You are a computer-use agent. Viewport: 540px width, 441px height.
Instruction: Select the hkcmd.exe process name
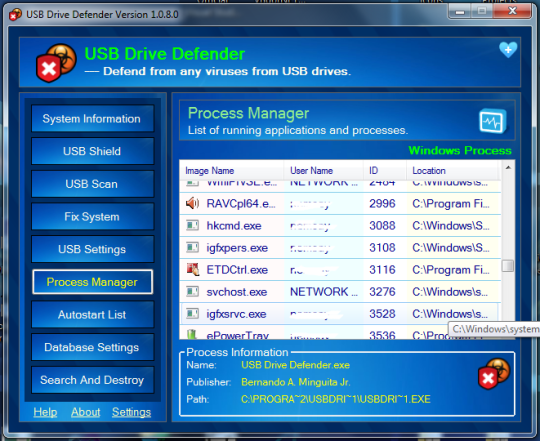click(234, 225)
